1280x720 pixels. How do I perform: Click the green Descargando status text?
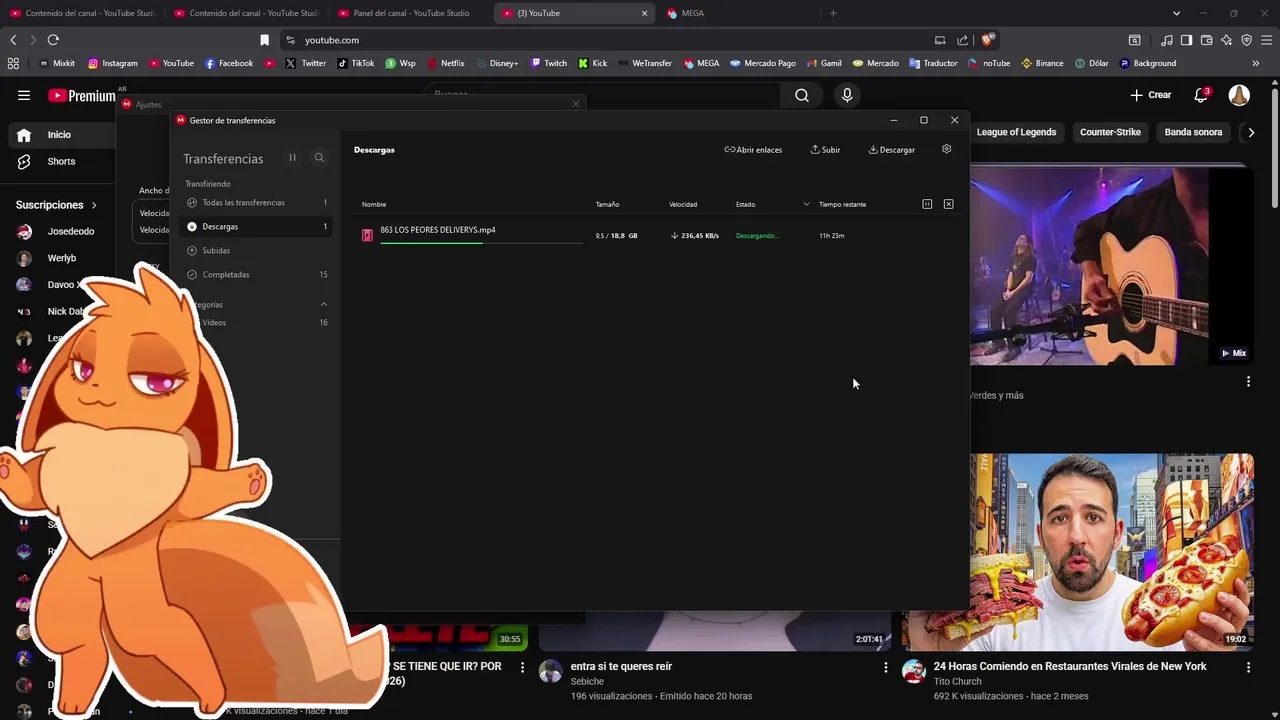(757, 236)
